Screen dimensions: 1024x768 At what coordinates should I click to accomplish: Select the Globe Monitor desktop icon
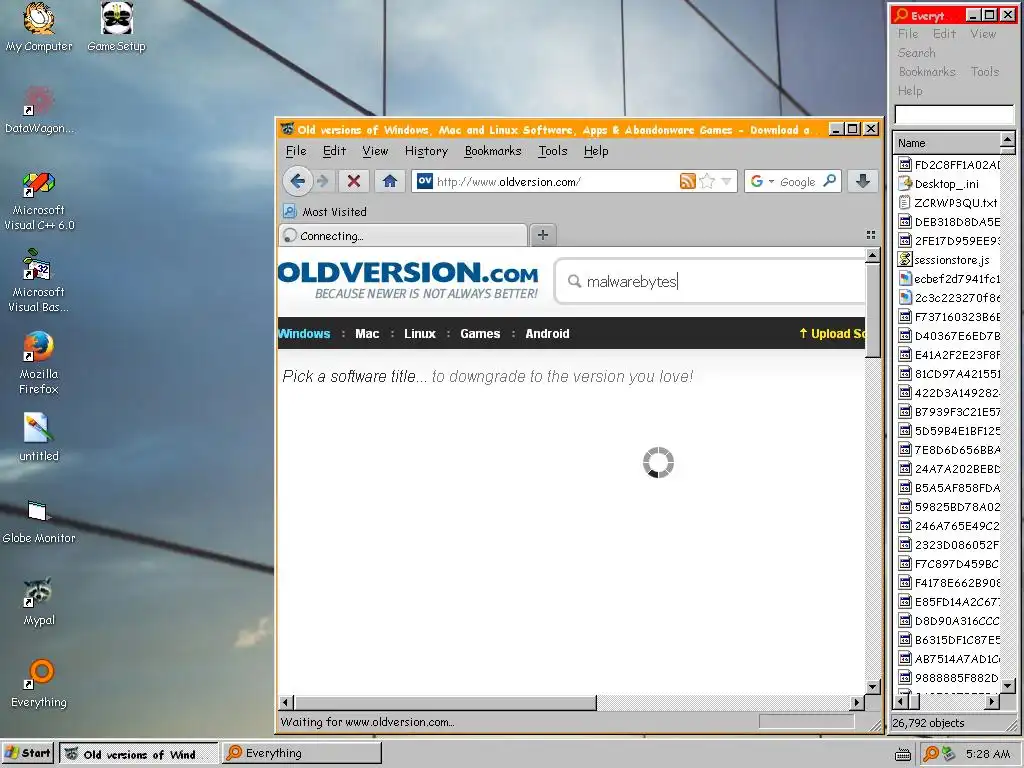[x=39, y=521]
